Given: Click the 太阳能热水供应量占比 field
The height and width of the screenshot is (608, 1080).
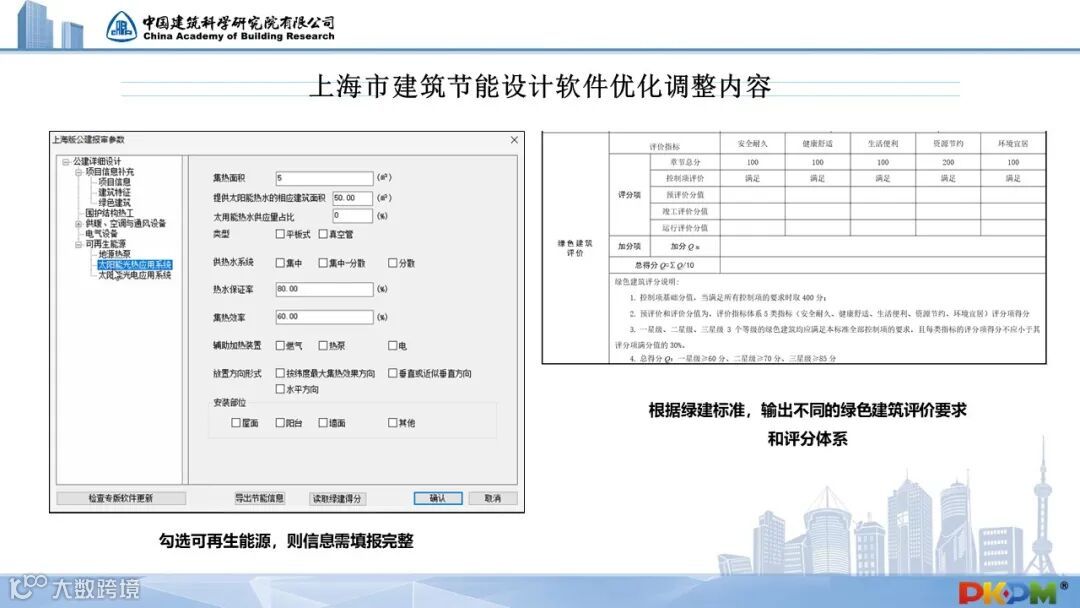Looking at the screenshot, I should 353,216.
